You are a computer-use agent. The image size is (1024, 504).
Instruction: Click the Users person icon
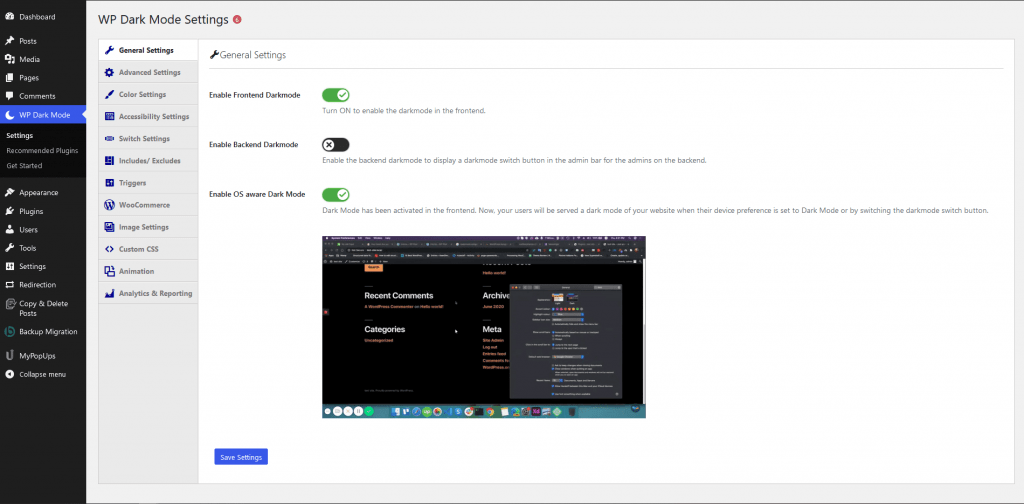pyautogui.click(x=10, y=230)
